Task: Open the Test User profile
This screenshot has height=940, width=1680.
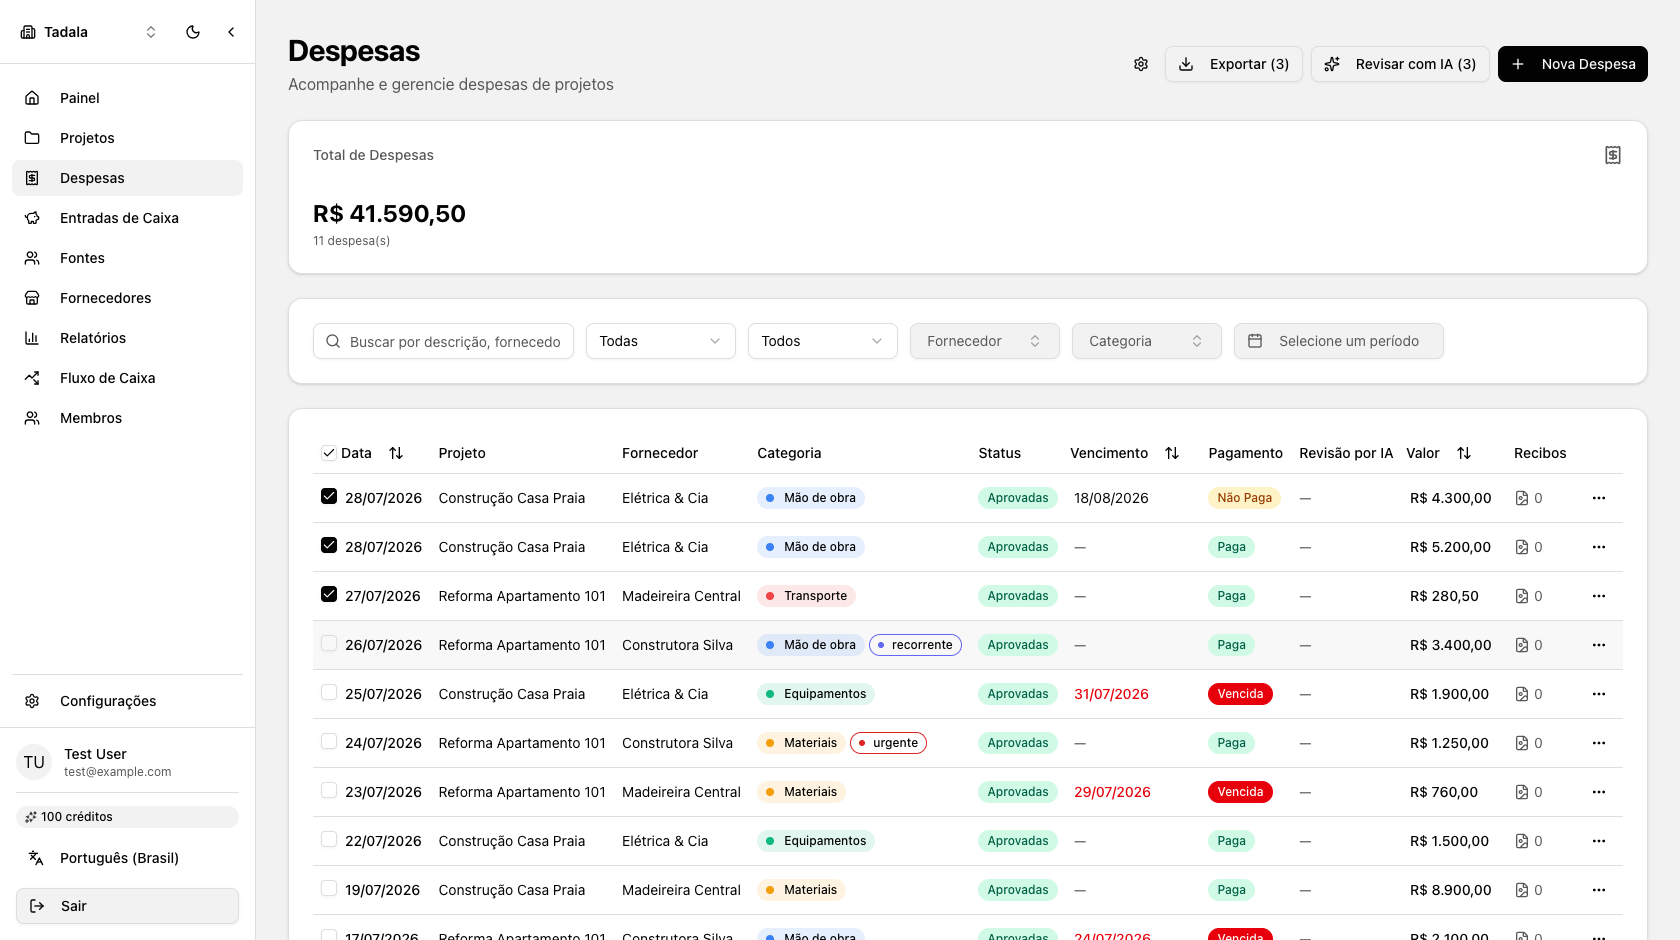Action: click(127, 762)
